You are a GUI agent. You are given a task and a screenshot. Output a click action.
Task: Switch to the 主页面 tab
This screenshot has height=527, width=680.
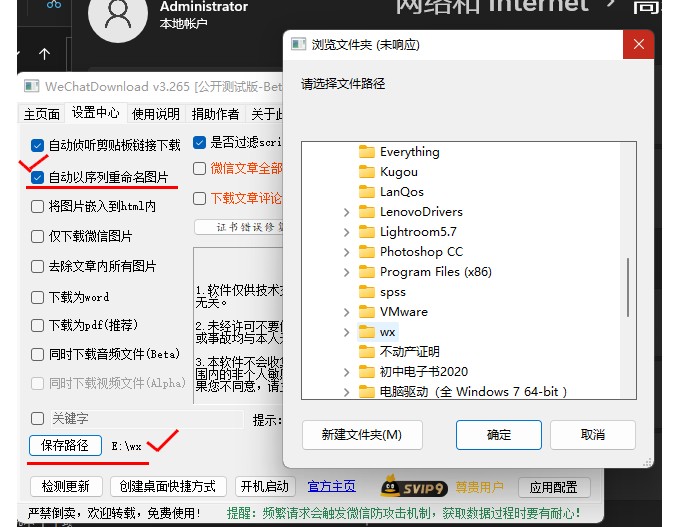pos(42,114)
